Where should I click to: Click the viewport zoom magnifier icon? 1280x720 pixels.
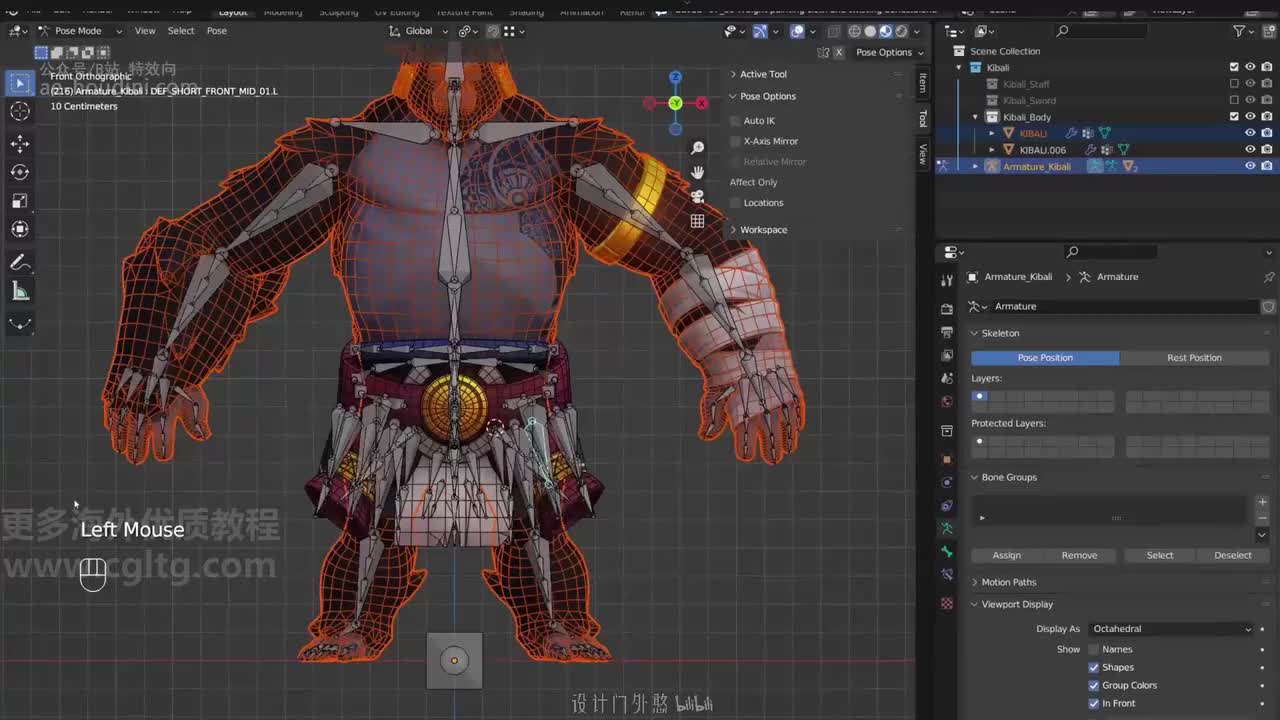pyautogui.click(x=697, y=148)
